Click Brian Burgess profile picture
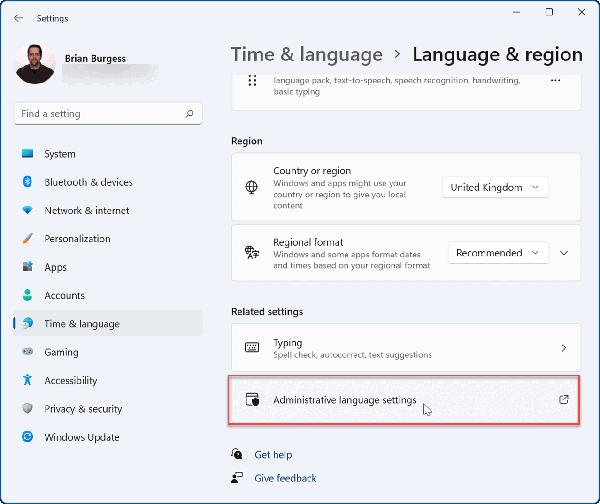The width and height of the screenshot is (600, 504). point(34,64)
